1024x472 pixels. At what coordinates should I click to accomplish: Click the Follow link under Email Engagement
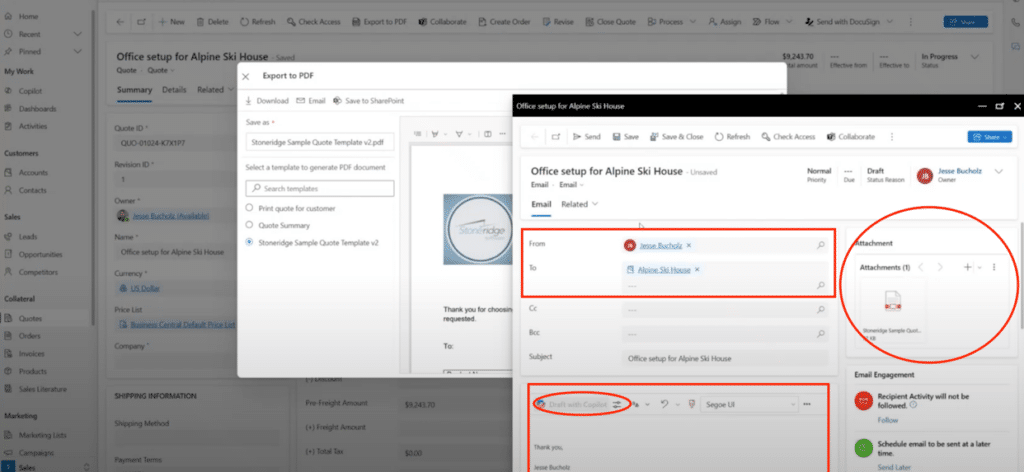click(x=889, y=421)
